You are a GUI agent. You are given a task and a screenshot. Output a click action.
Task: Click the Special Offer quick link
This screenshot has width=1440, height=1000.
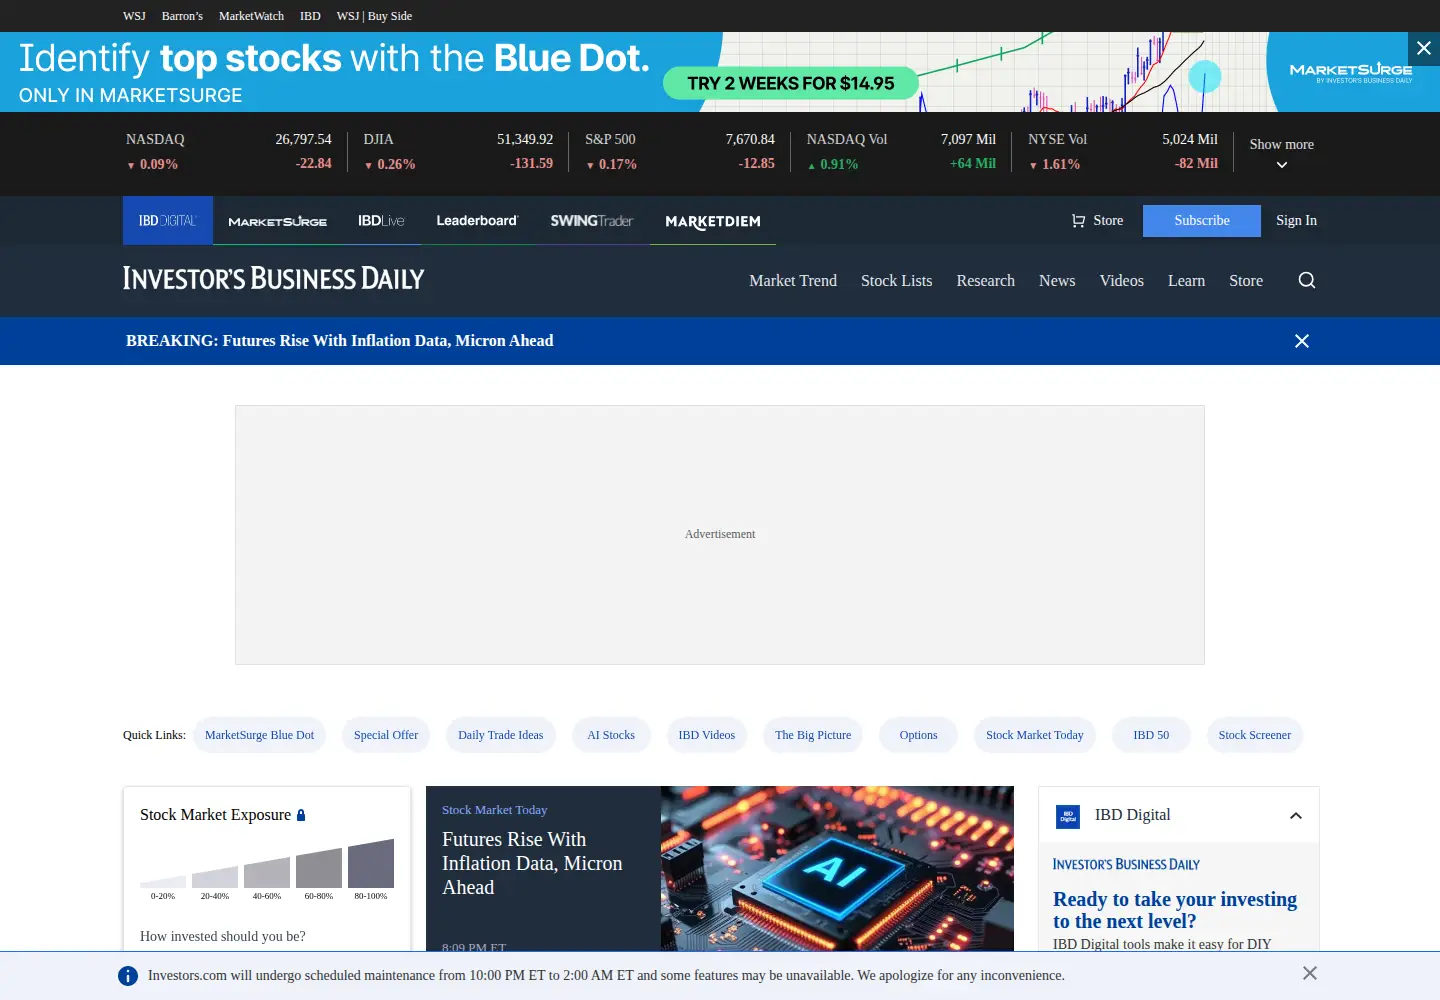(386, 735)
